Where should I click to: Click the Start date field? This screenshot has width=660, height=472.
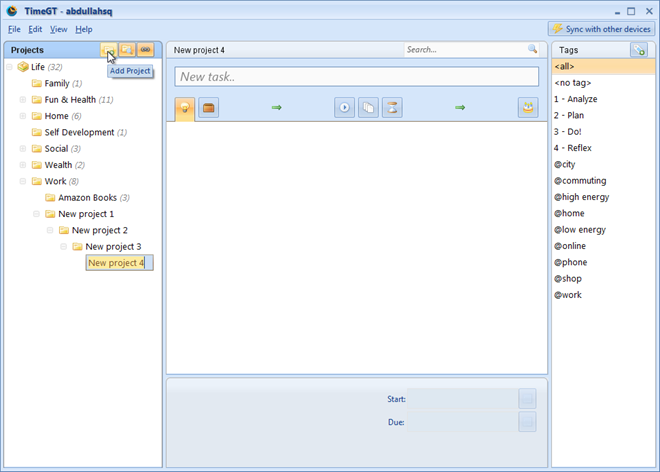point(463,398)
